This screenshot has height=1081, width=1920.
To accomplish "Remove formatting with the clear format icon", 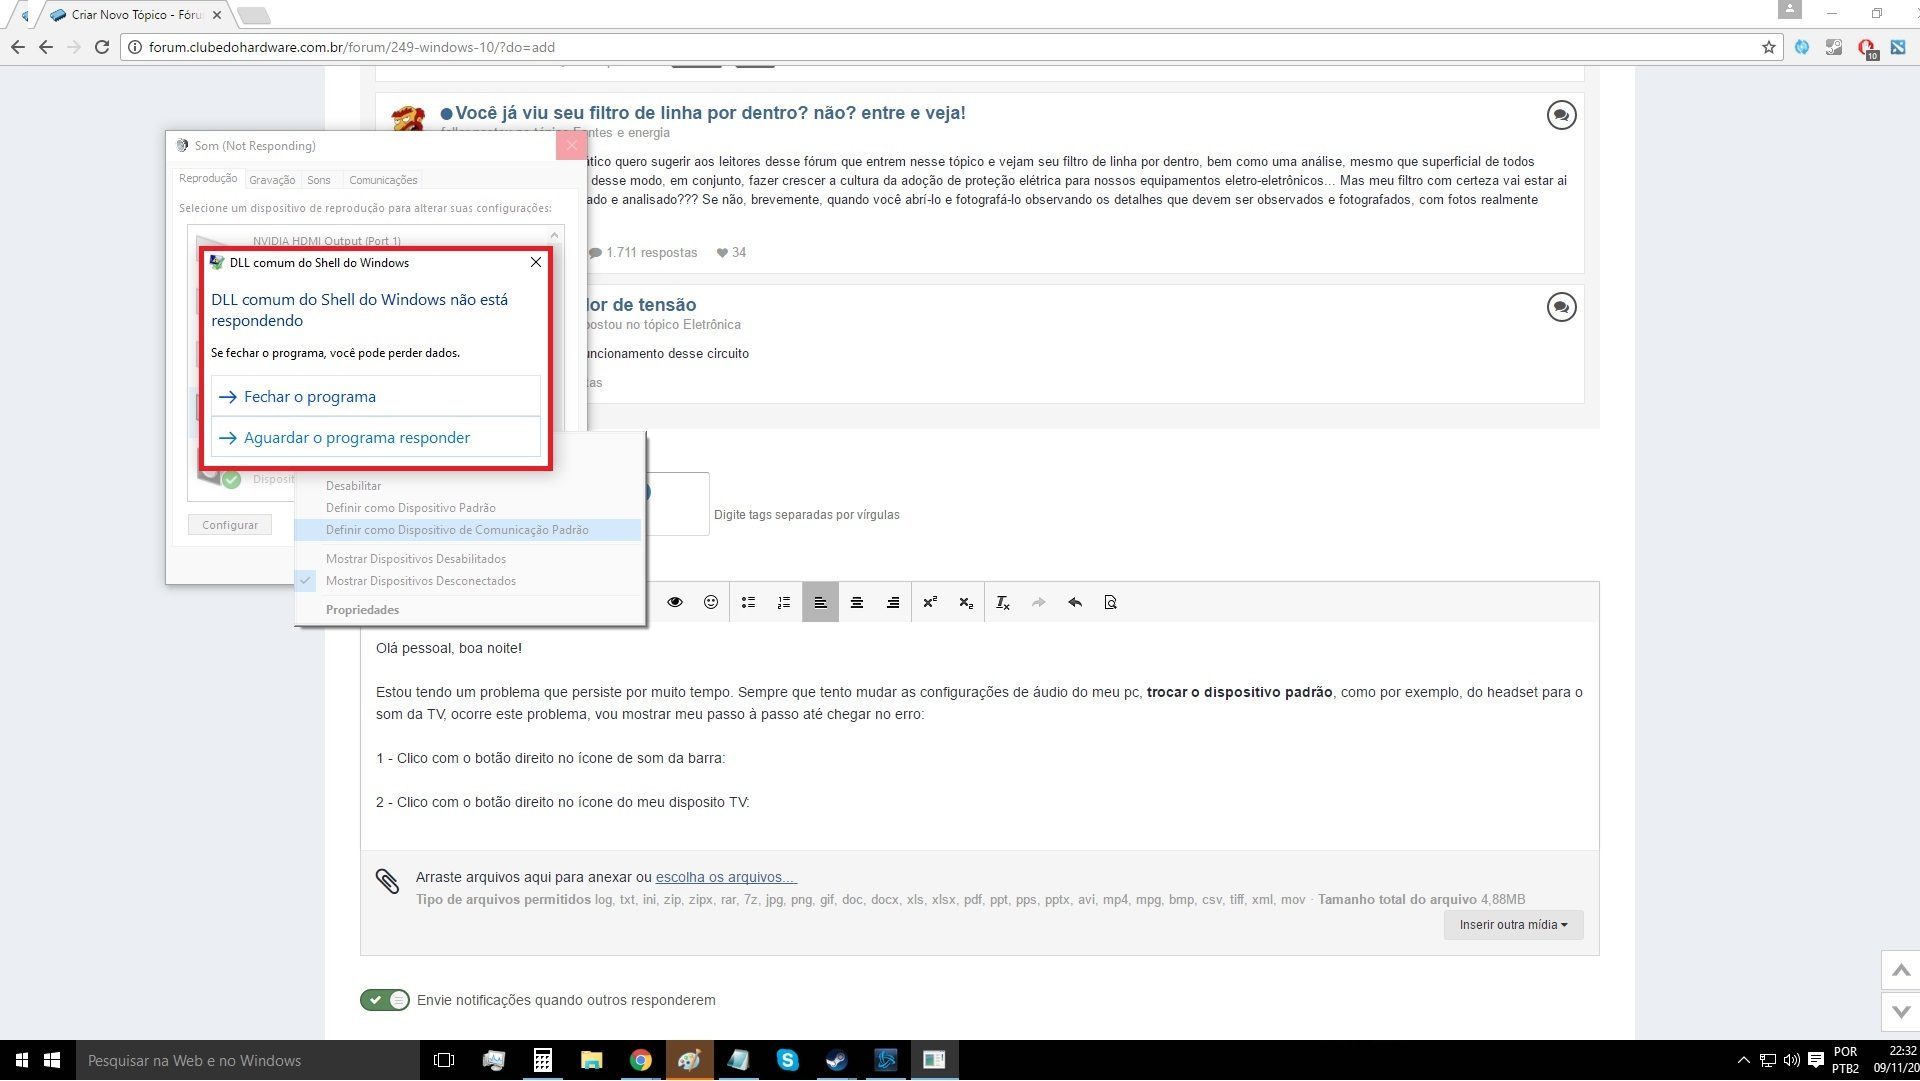I will (1002, 602).
